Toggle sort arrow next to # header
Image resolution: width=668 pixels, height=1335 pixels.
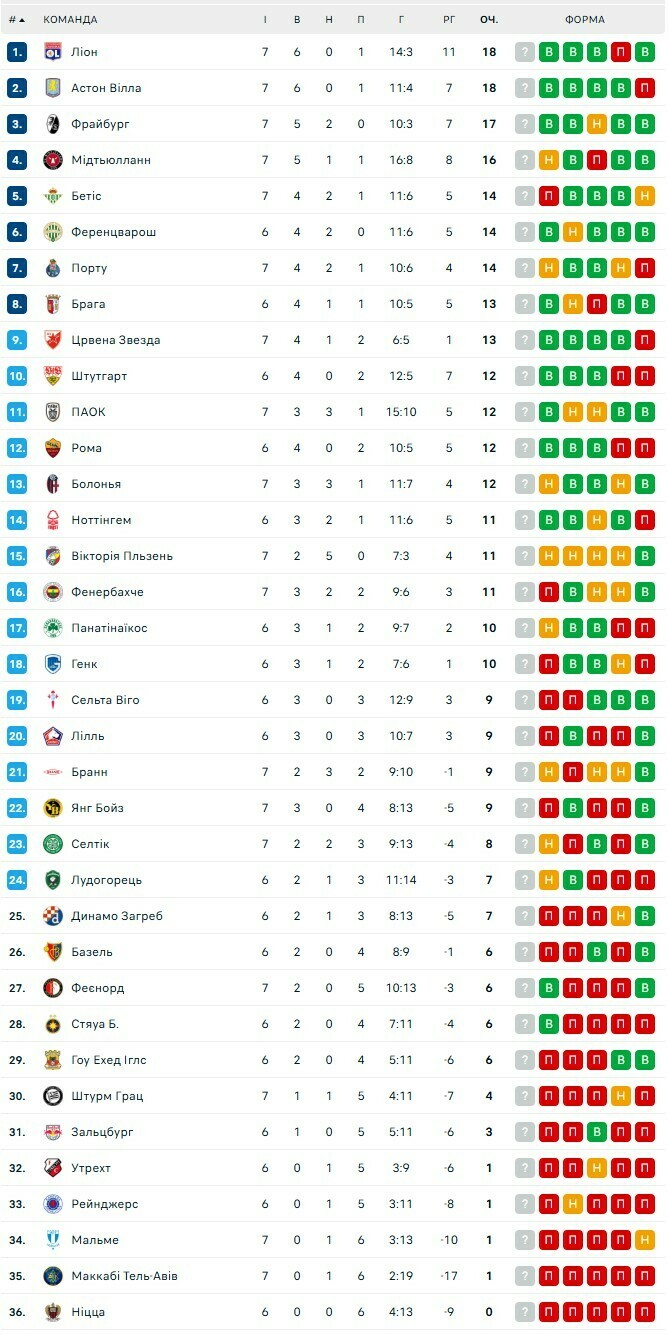22,19
